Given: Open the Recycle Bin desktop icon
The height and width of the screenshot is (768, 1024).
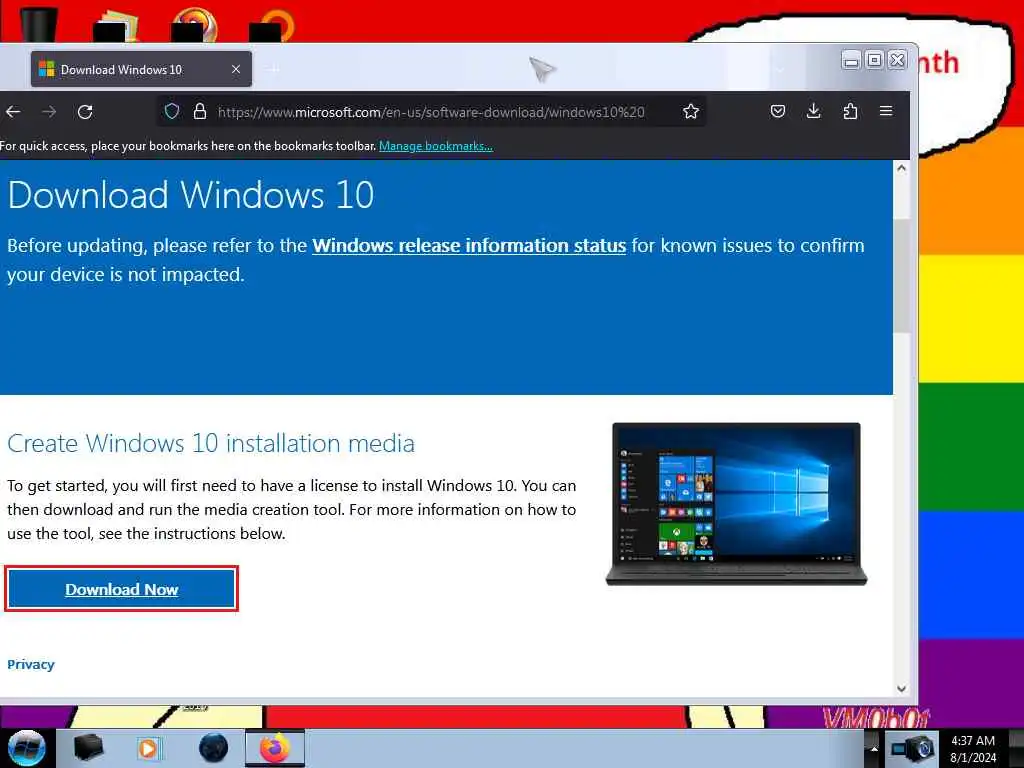Looking at the screenshot, I should coord(38,25).
